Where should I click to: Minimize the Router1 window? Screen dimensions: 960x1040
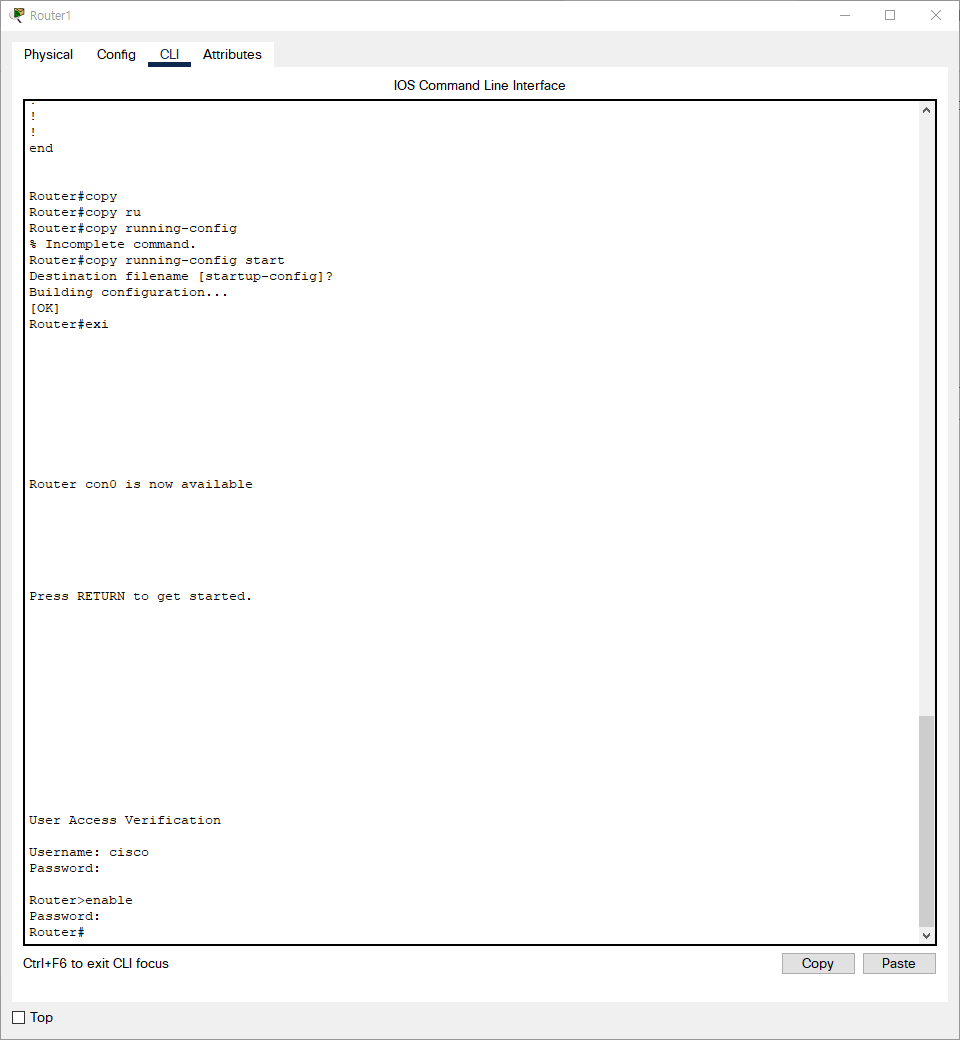[845, 15]
